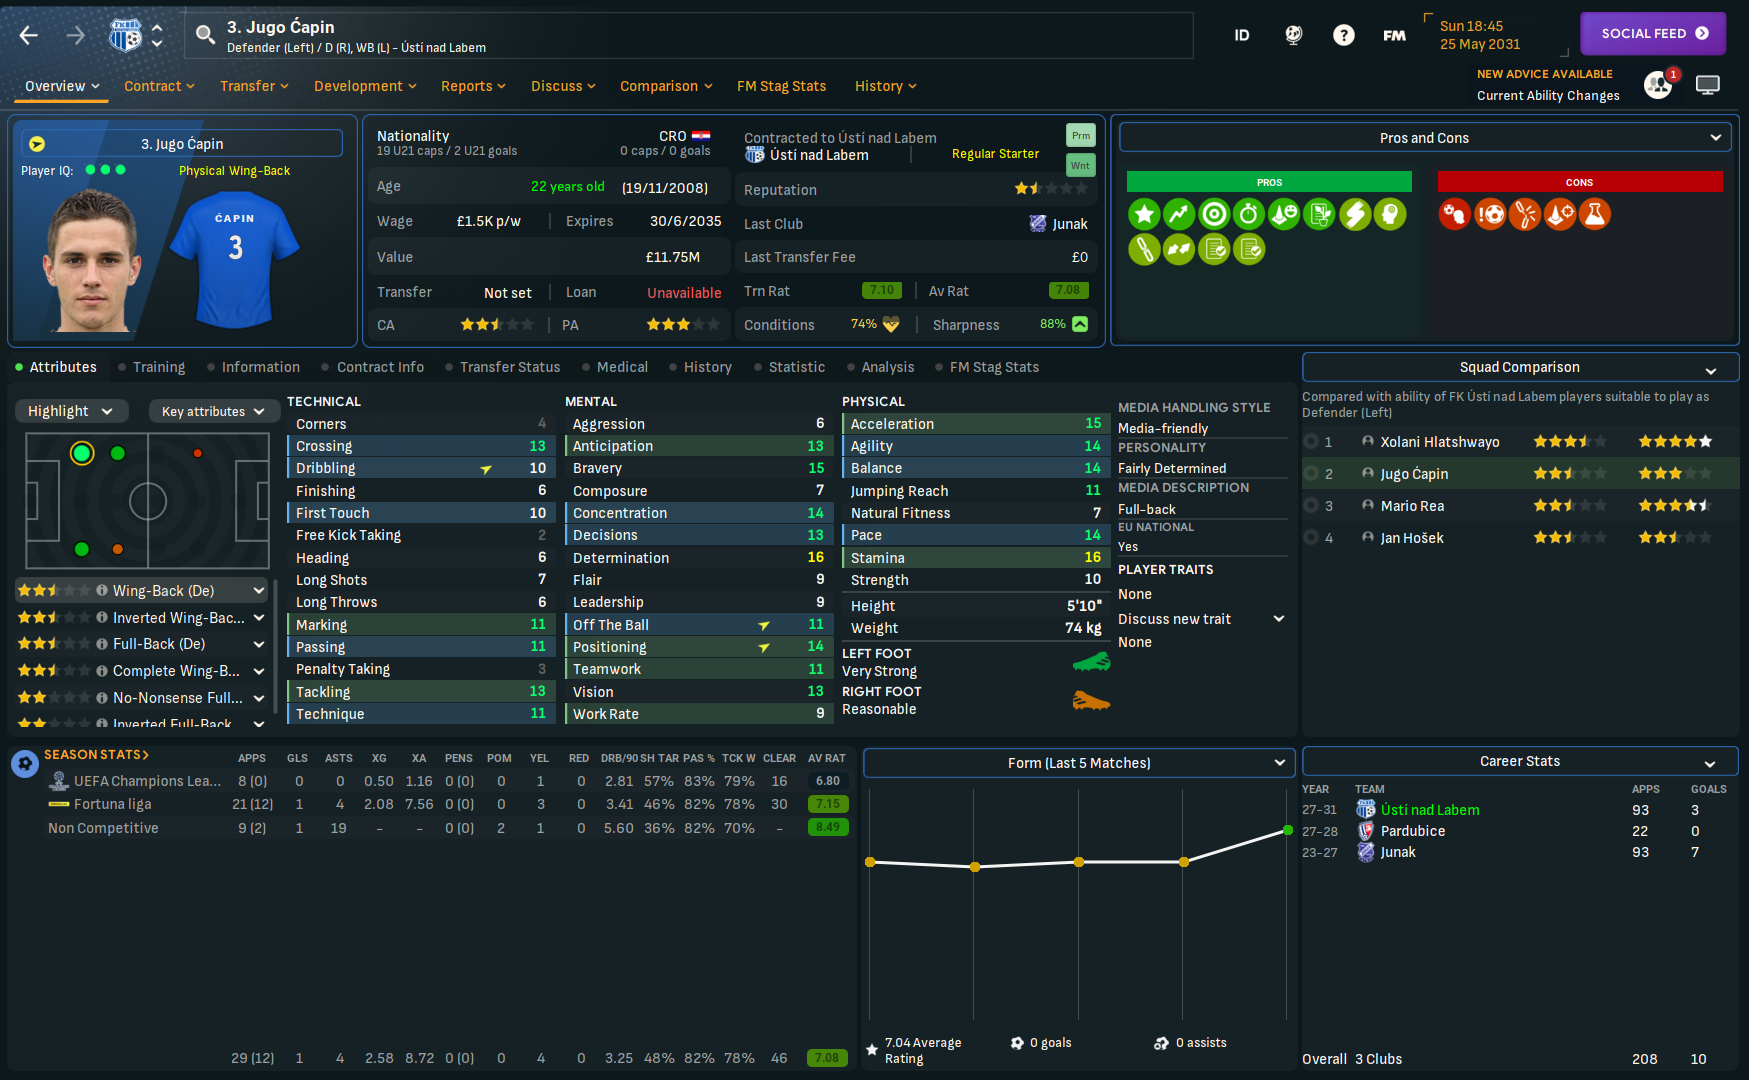Click the green sharpness arrow icon
Viewport: 1749px width, 1080px height.
[1080, 324]
